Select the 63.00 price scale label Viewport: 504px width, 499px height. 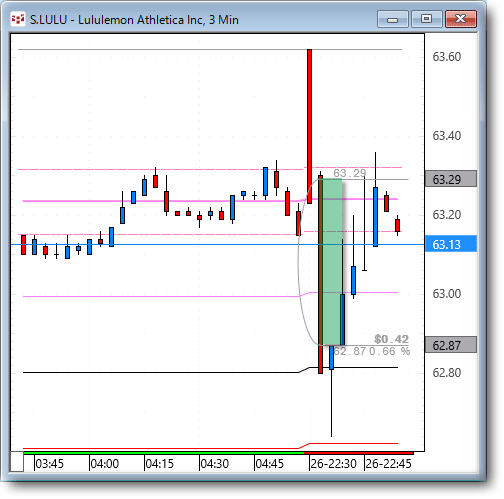coord(447,294)
